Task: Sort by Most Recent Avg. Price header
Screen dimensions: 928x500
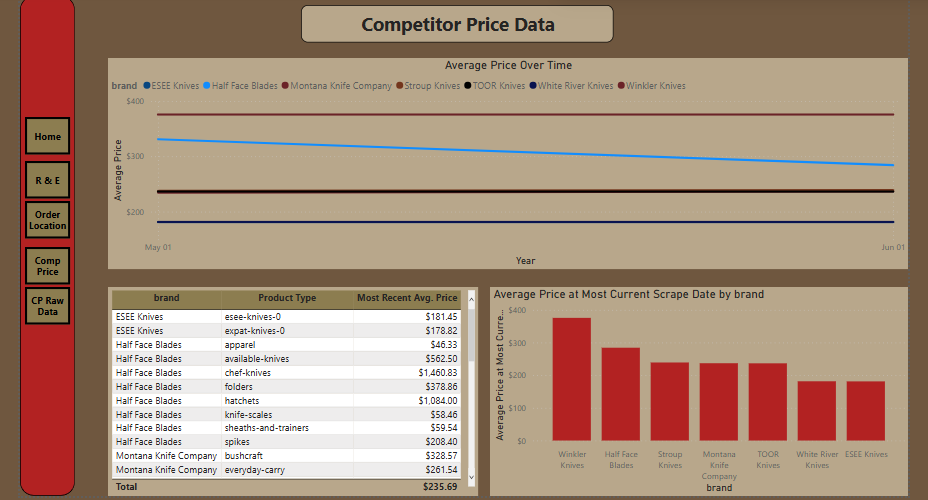Action: click(407, 298)
